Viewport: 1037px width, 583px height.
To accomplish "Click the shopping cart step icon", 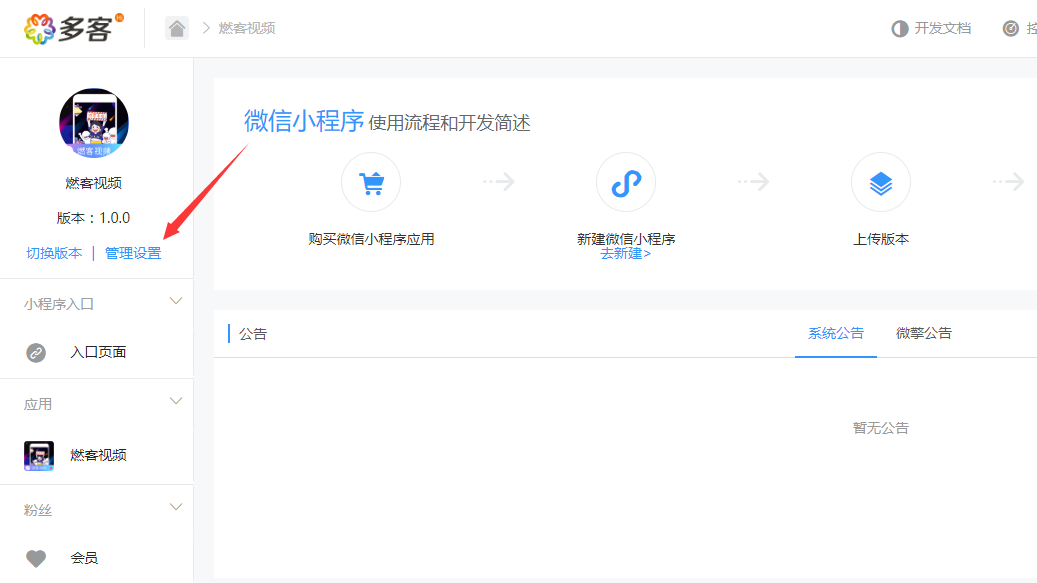I will [371, 182].
